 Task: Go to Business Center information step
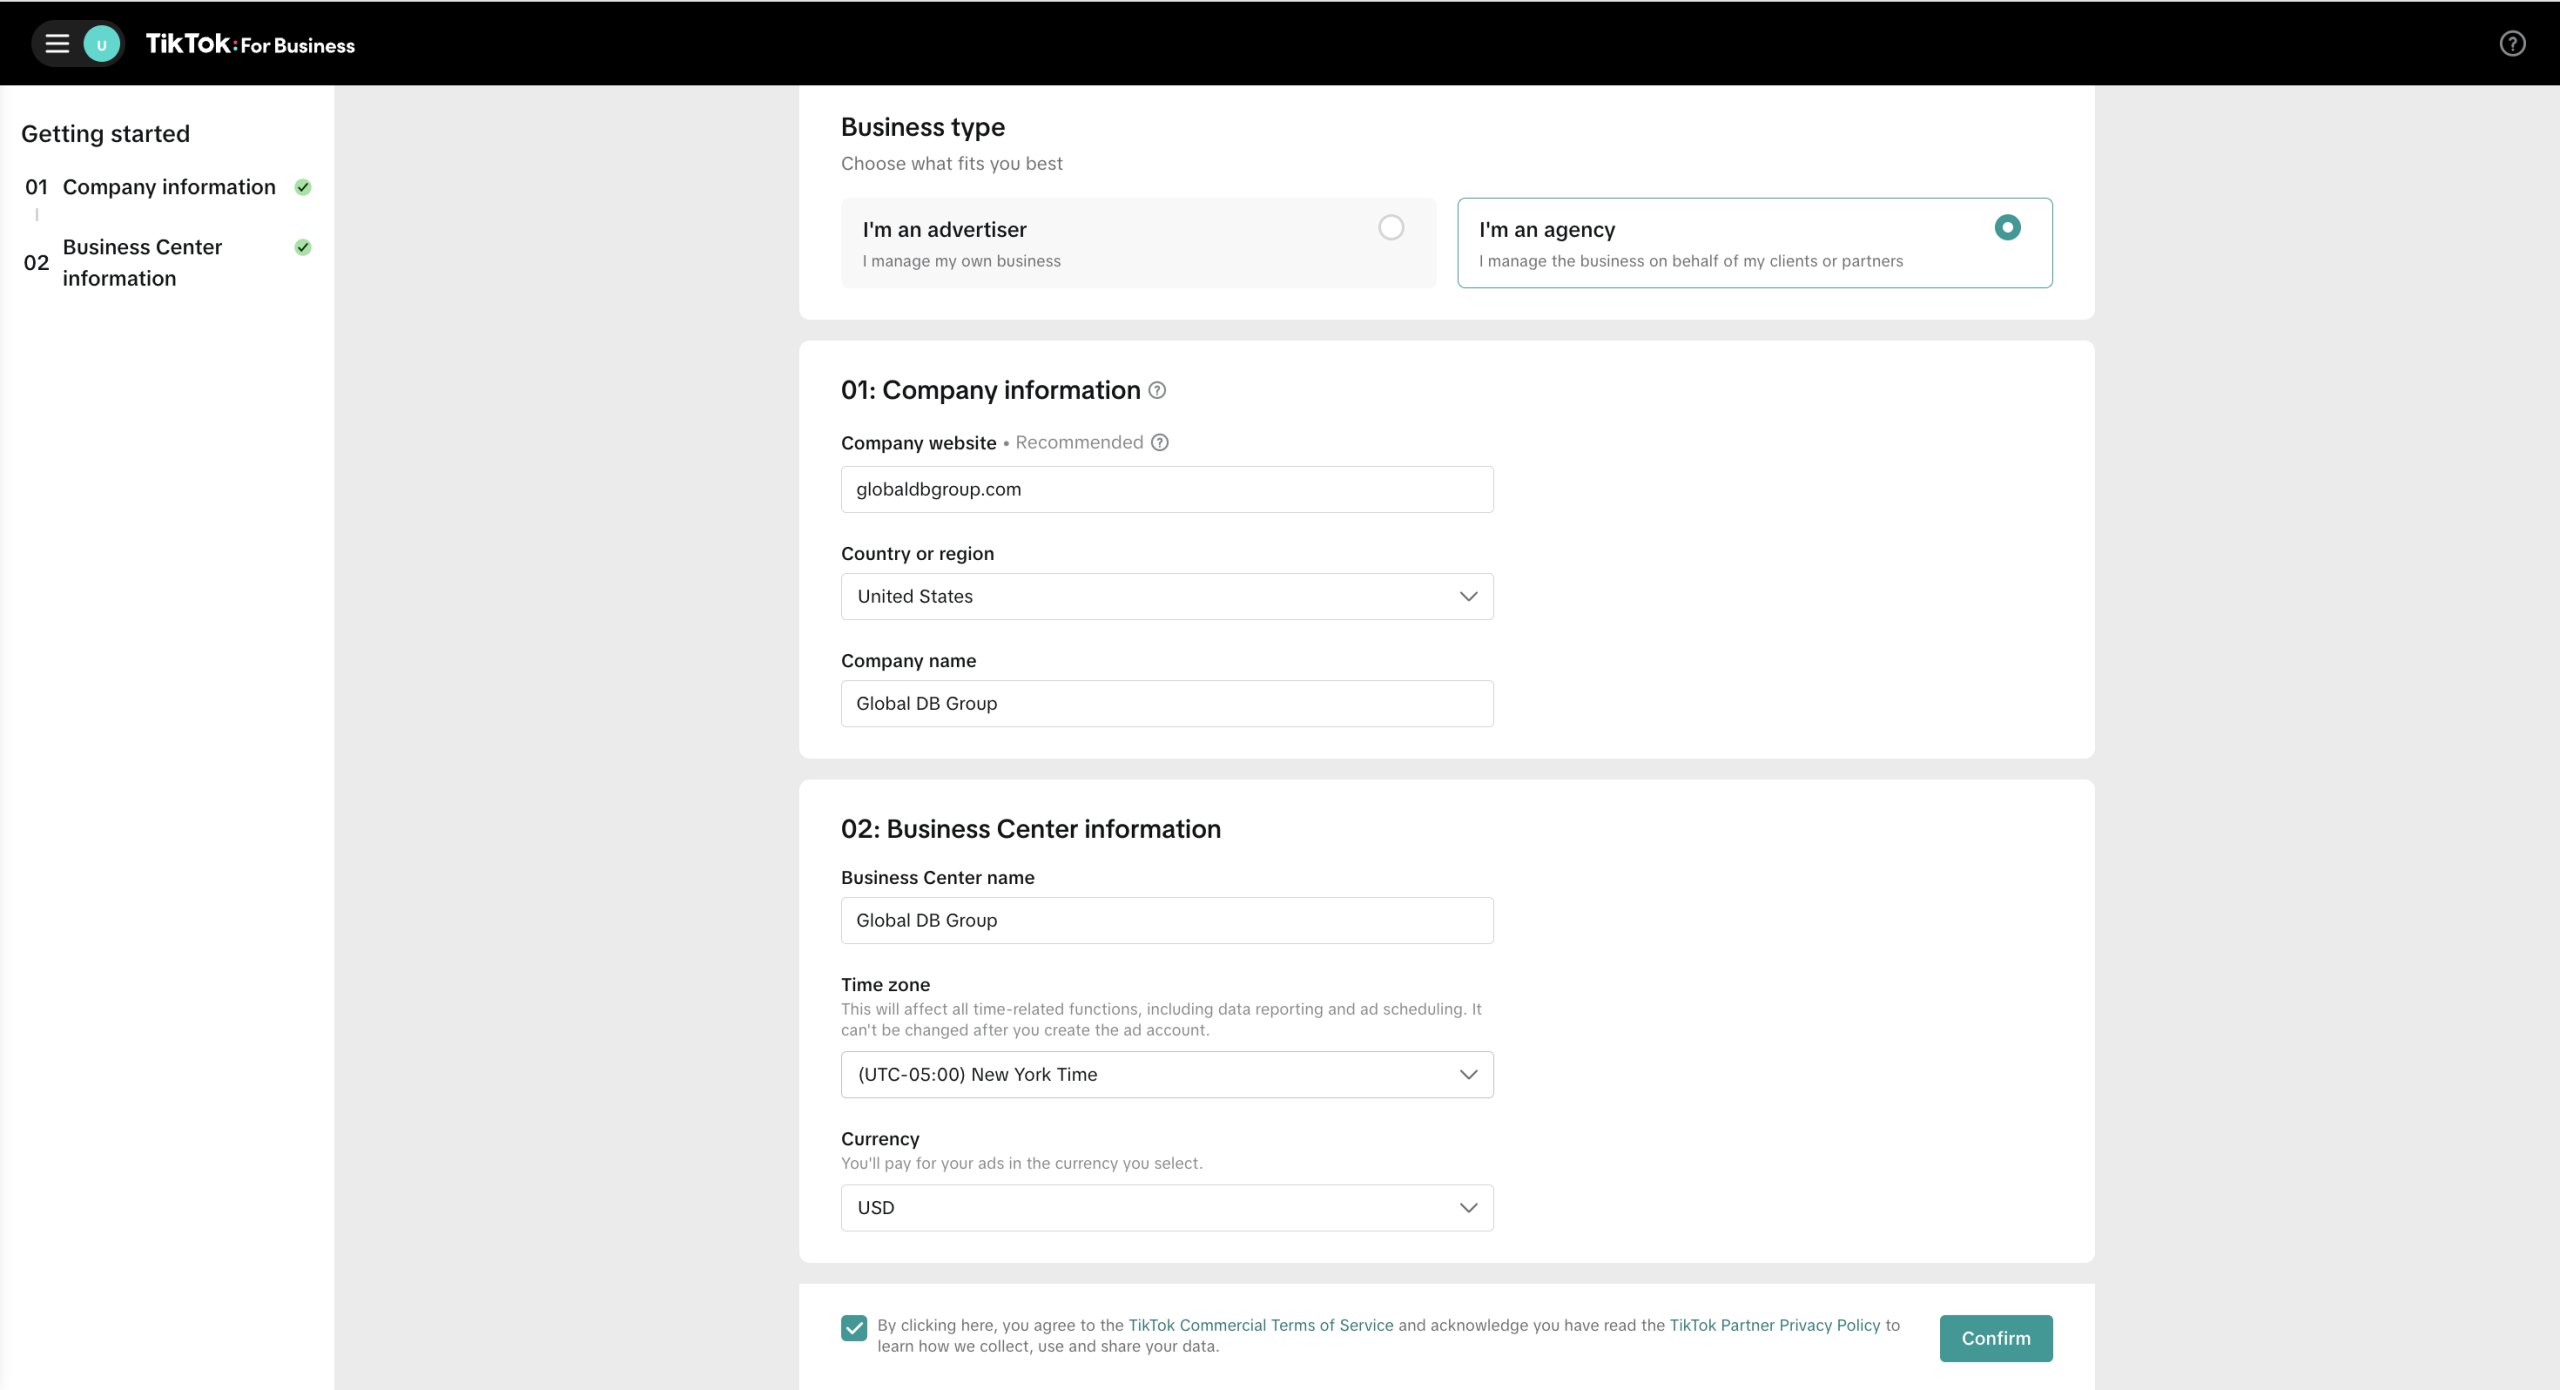[x=142, y=262]
